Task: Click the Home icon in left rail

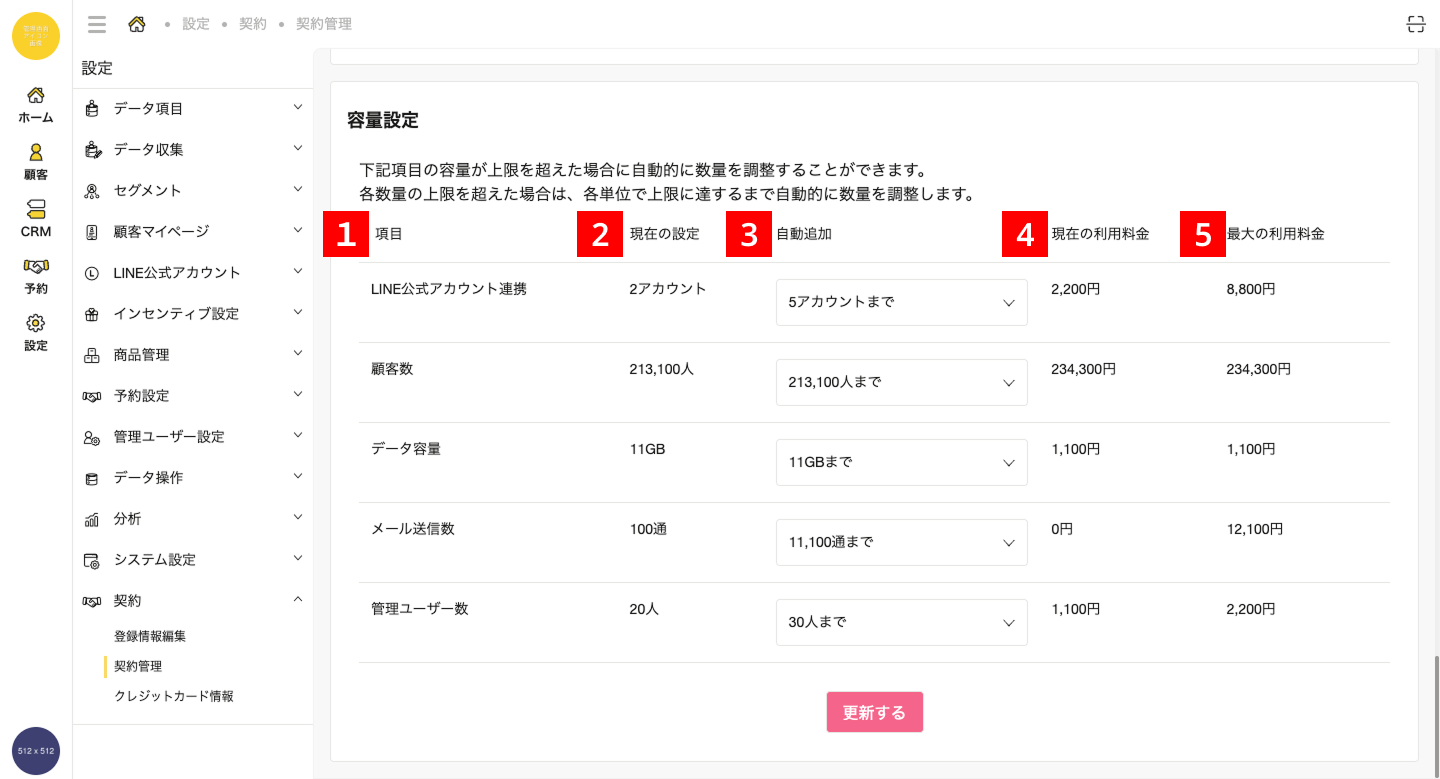Action: click(35, 104)
